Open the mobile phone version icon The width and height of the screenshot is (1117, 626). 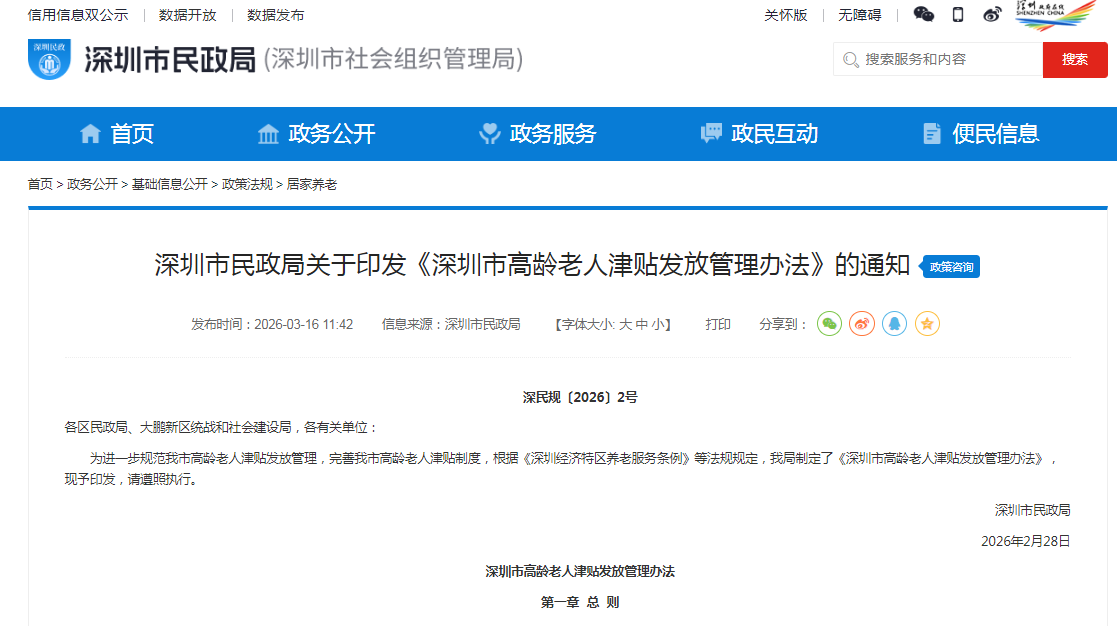958,14
